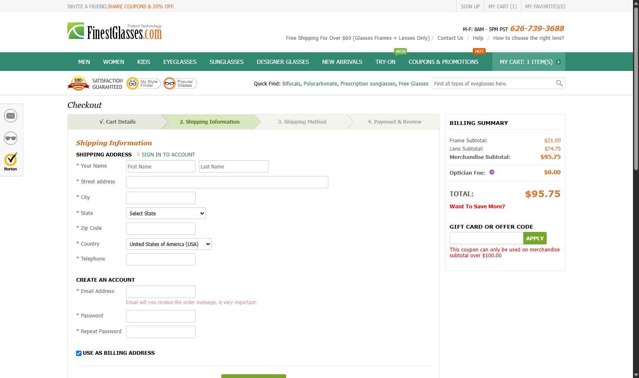Click Bifocals quick find link
The image size is (639, 378).
tap(291, 84)
